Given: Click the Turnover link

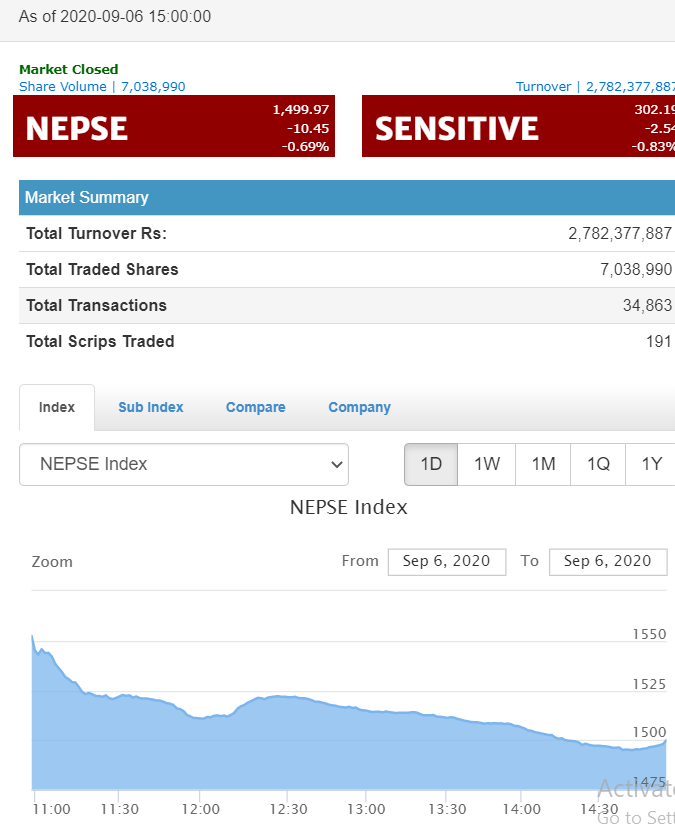Looking at the screenshot, I should point(595,87).
